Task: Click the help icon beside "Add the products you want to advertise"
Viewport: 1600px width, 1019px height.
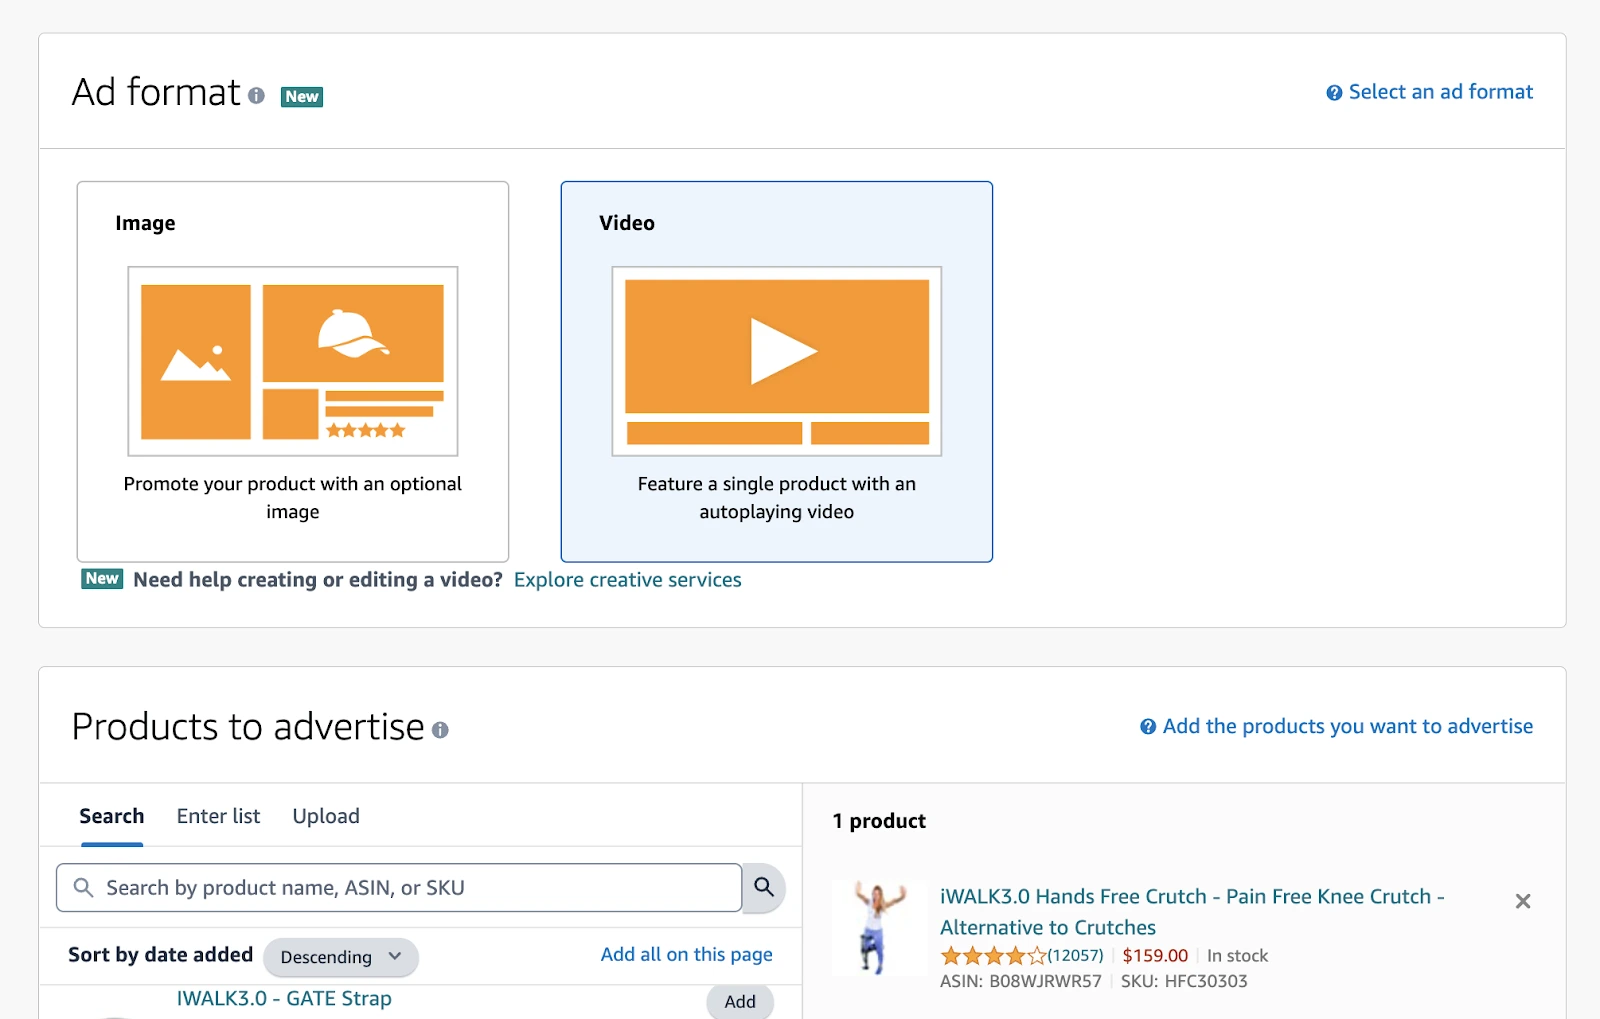Action: click(x=1146, y=726)
